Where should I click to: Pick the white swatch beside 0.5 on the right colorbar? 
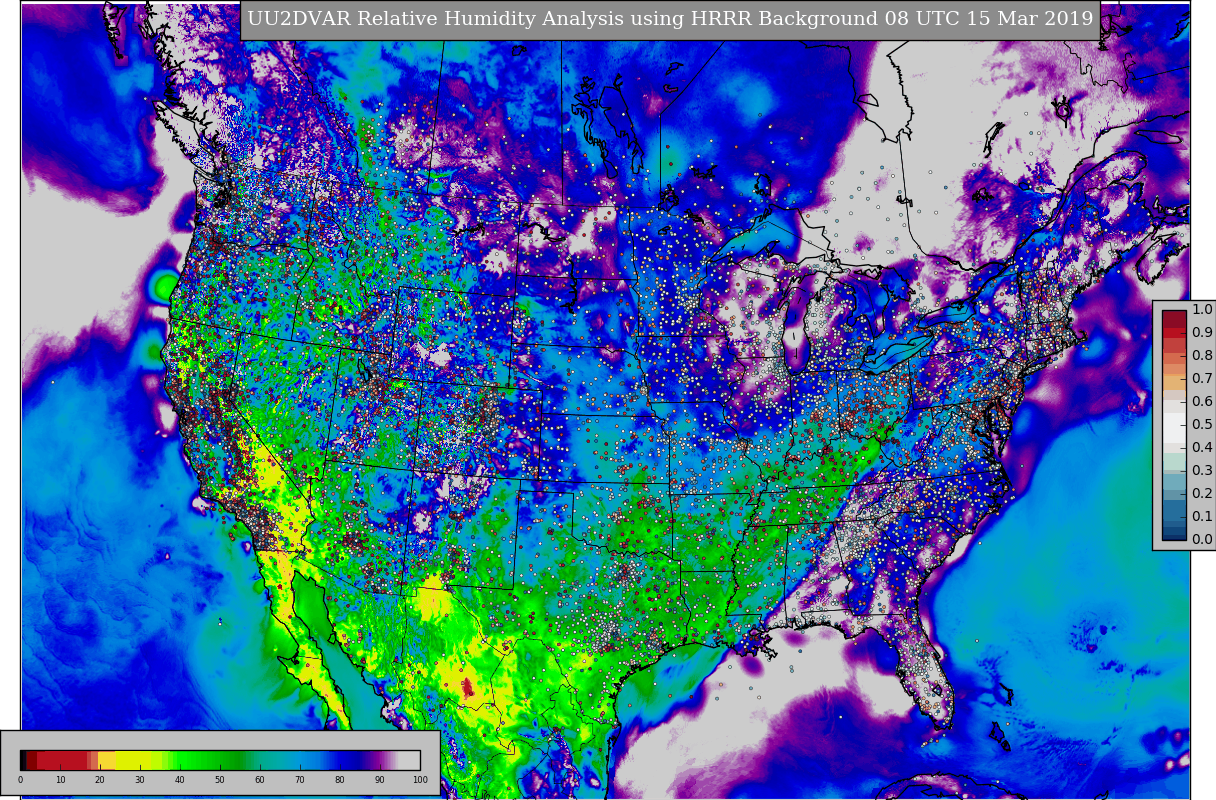click(x=1174, y=428)
